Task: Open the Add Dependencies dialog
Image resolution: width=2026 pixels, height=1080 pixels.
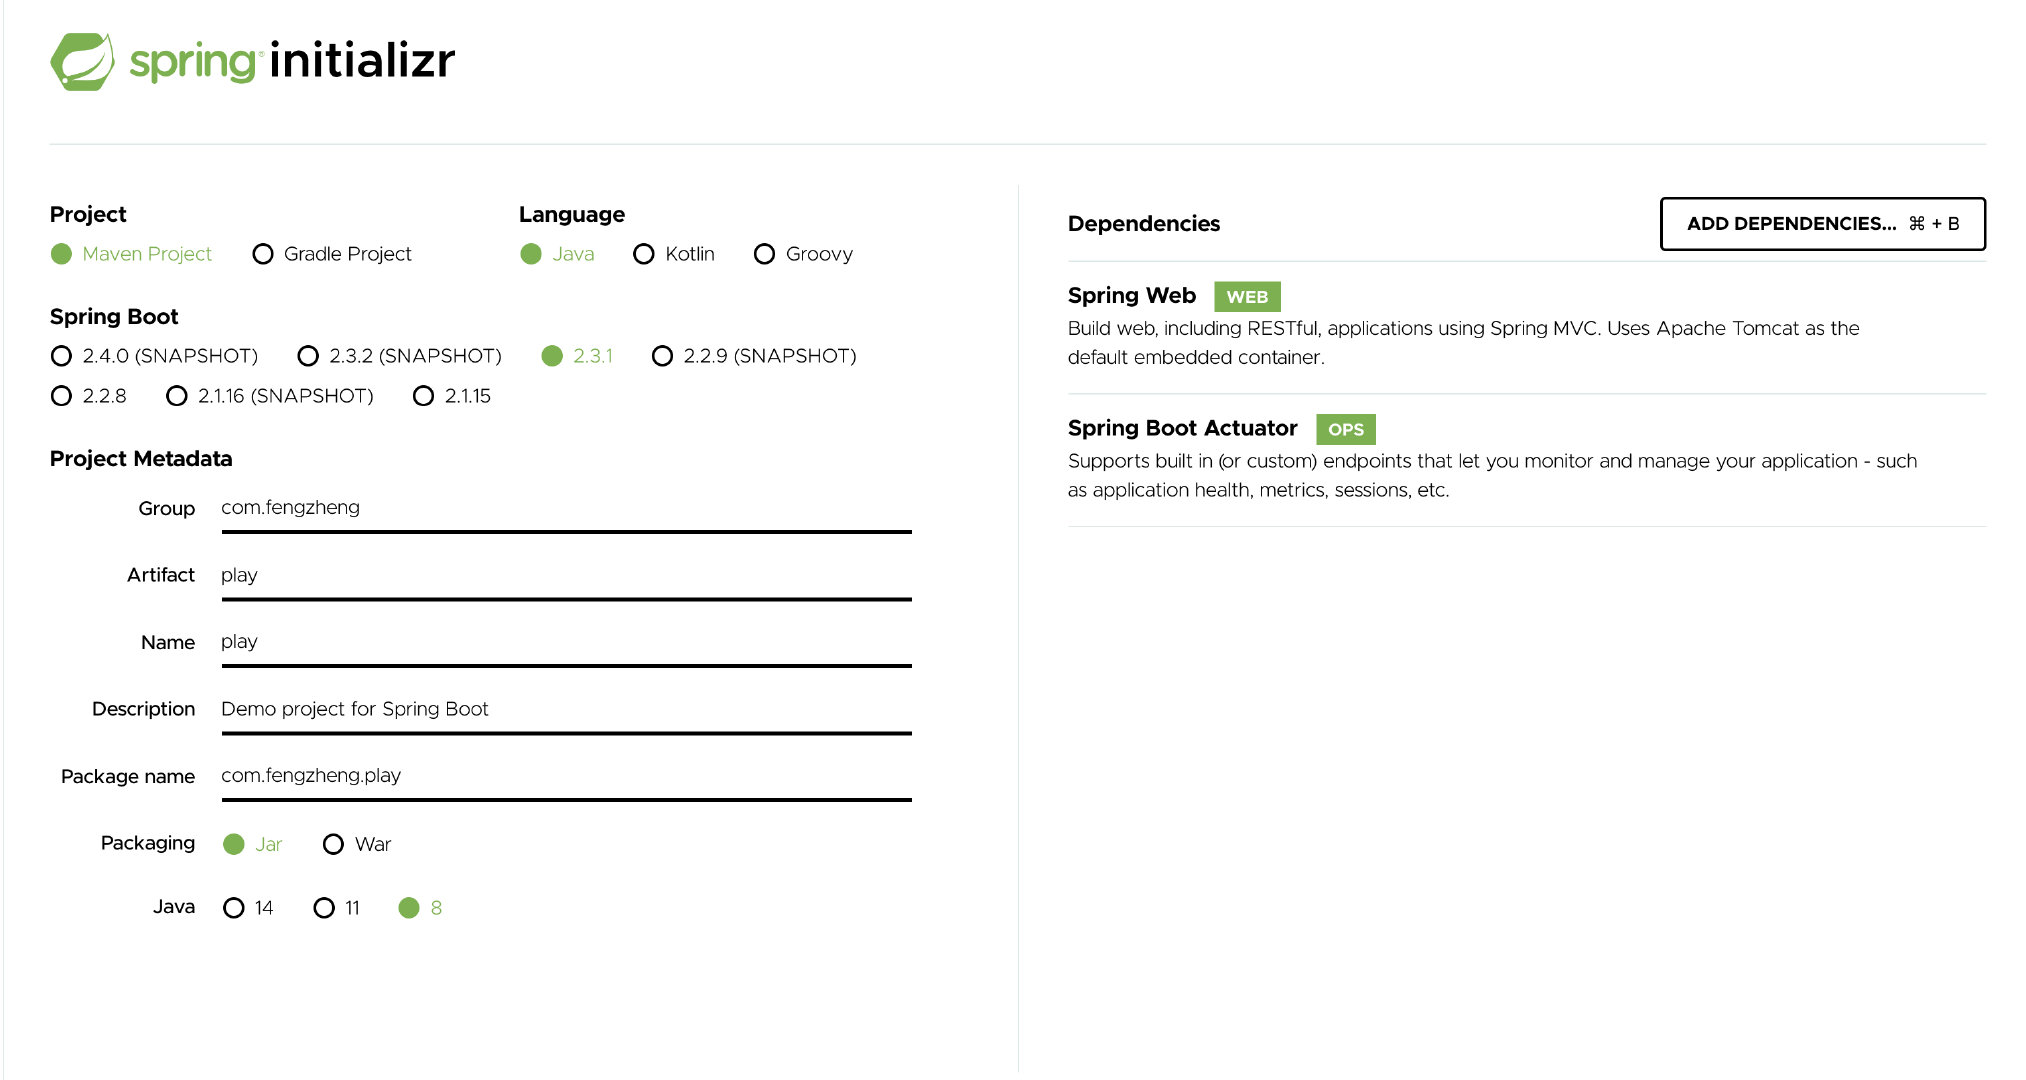Action: [1822, 224]
